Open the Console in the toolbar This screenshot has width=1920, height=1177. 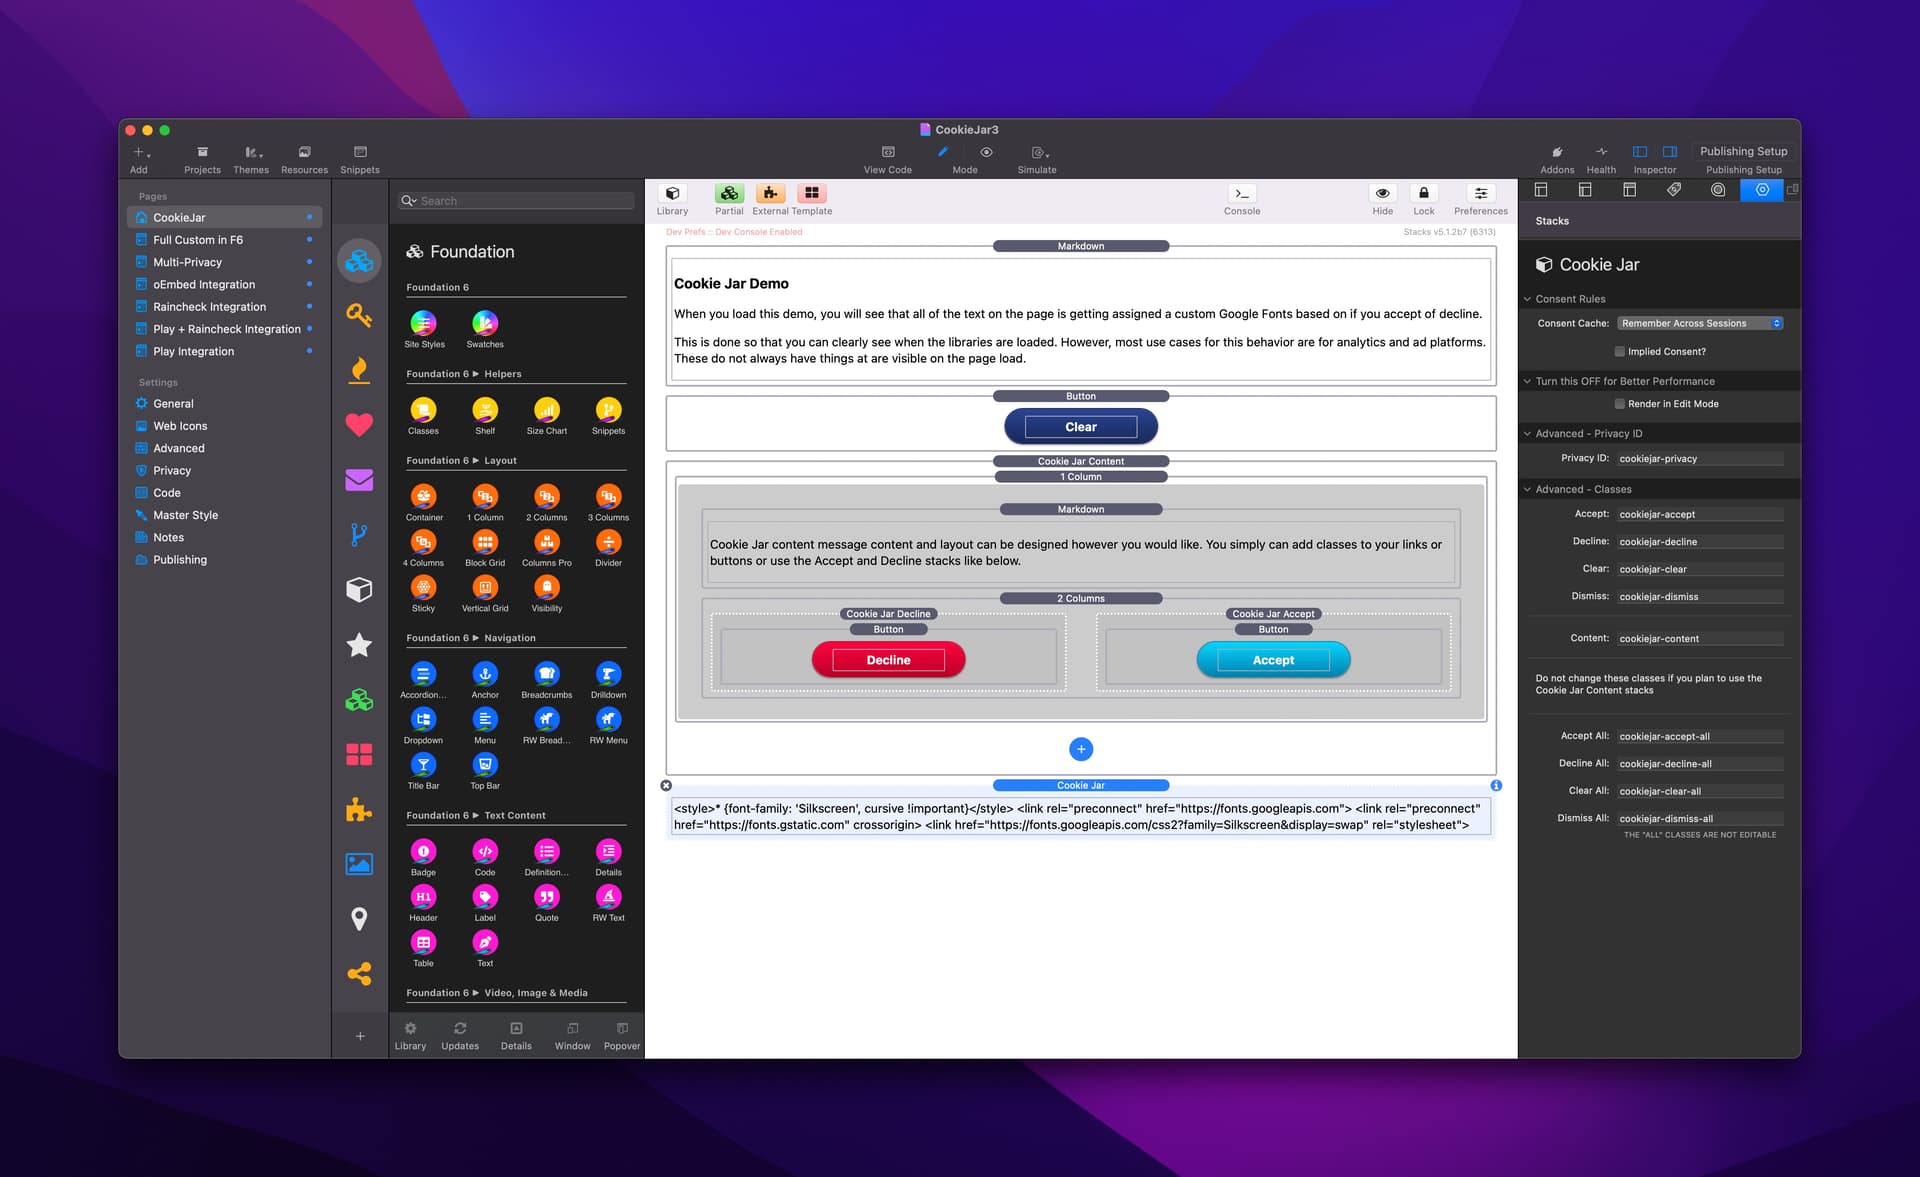point(1242,199)
